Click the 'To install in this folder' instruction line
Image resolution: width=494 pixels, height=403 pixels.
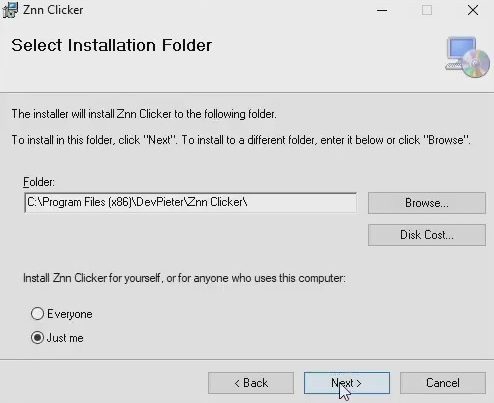(241, 140)
